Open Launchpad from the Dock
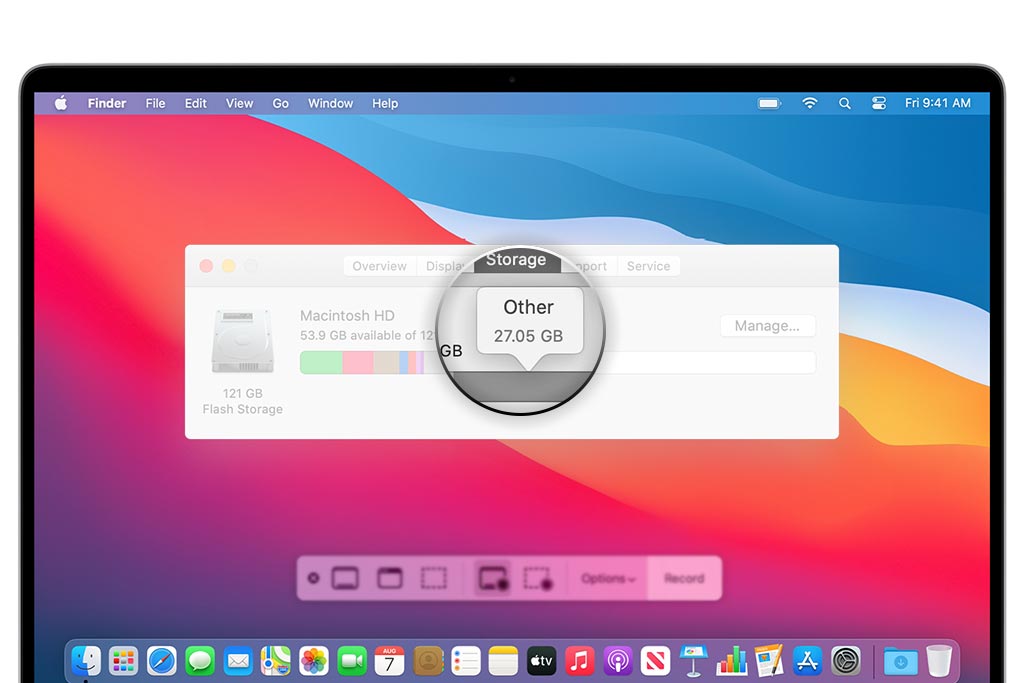Viewport: 1024px width, 683px height. coord(123,661)
